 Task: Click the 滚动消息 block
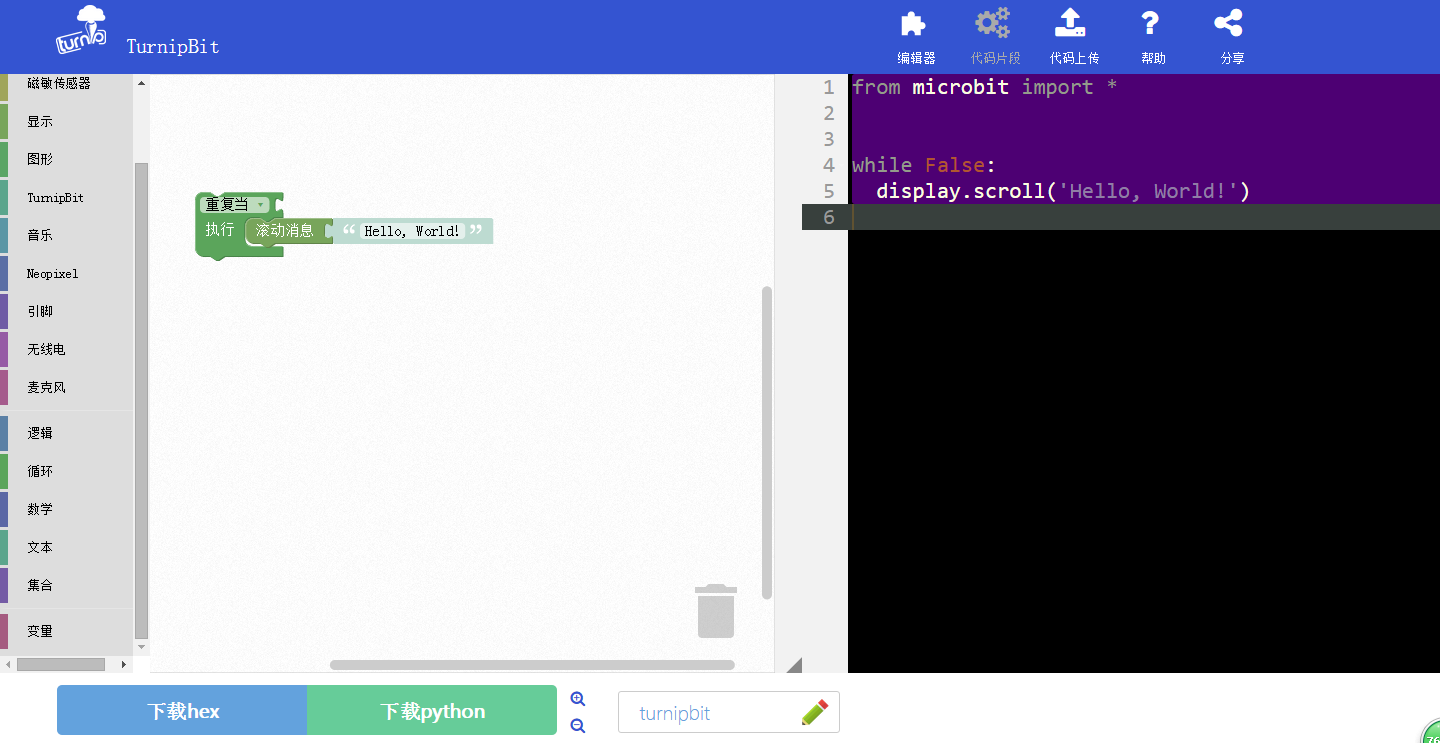[x=285, y=231]
